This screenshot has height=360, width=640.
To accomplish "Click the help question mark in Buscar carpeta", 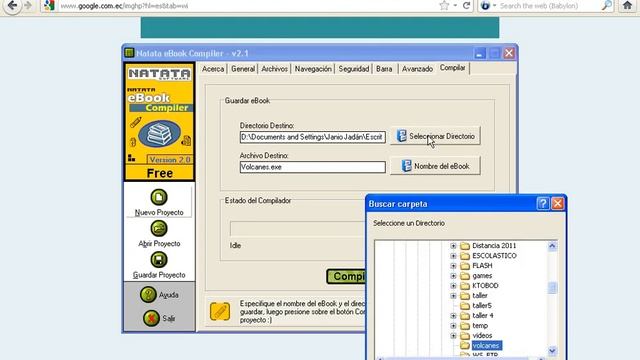I will [542, 203].
